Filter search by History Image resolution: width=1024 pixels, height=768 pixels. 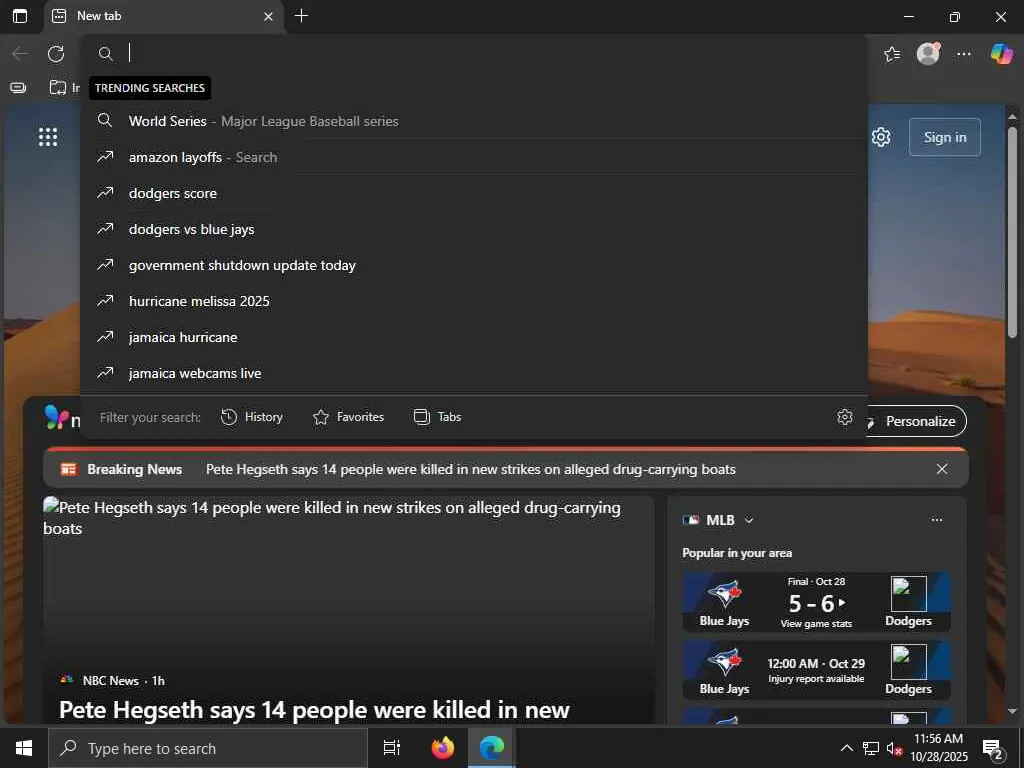click(252, 417)
